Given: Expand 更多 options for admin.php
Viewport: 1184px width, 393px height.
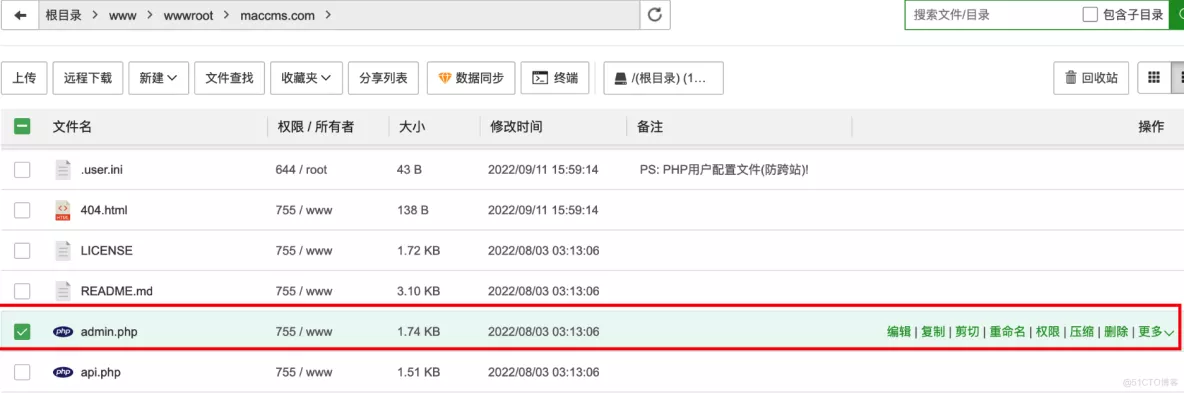Looking at the screenshot, I should pos(1155,332).
